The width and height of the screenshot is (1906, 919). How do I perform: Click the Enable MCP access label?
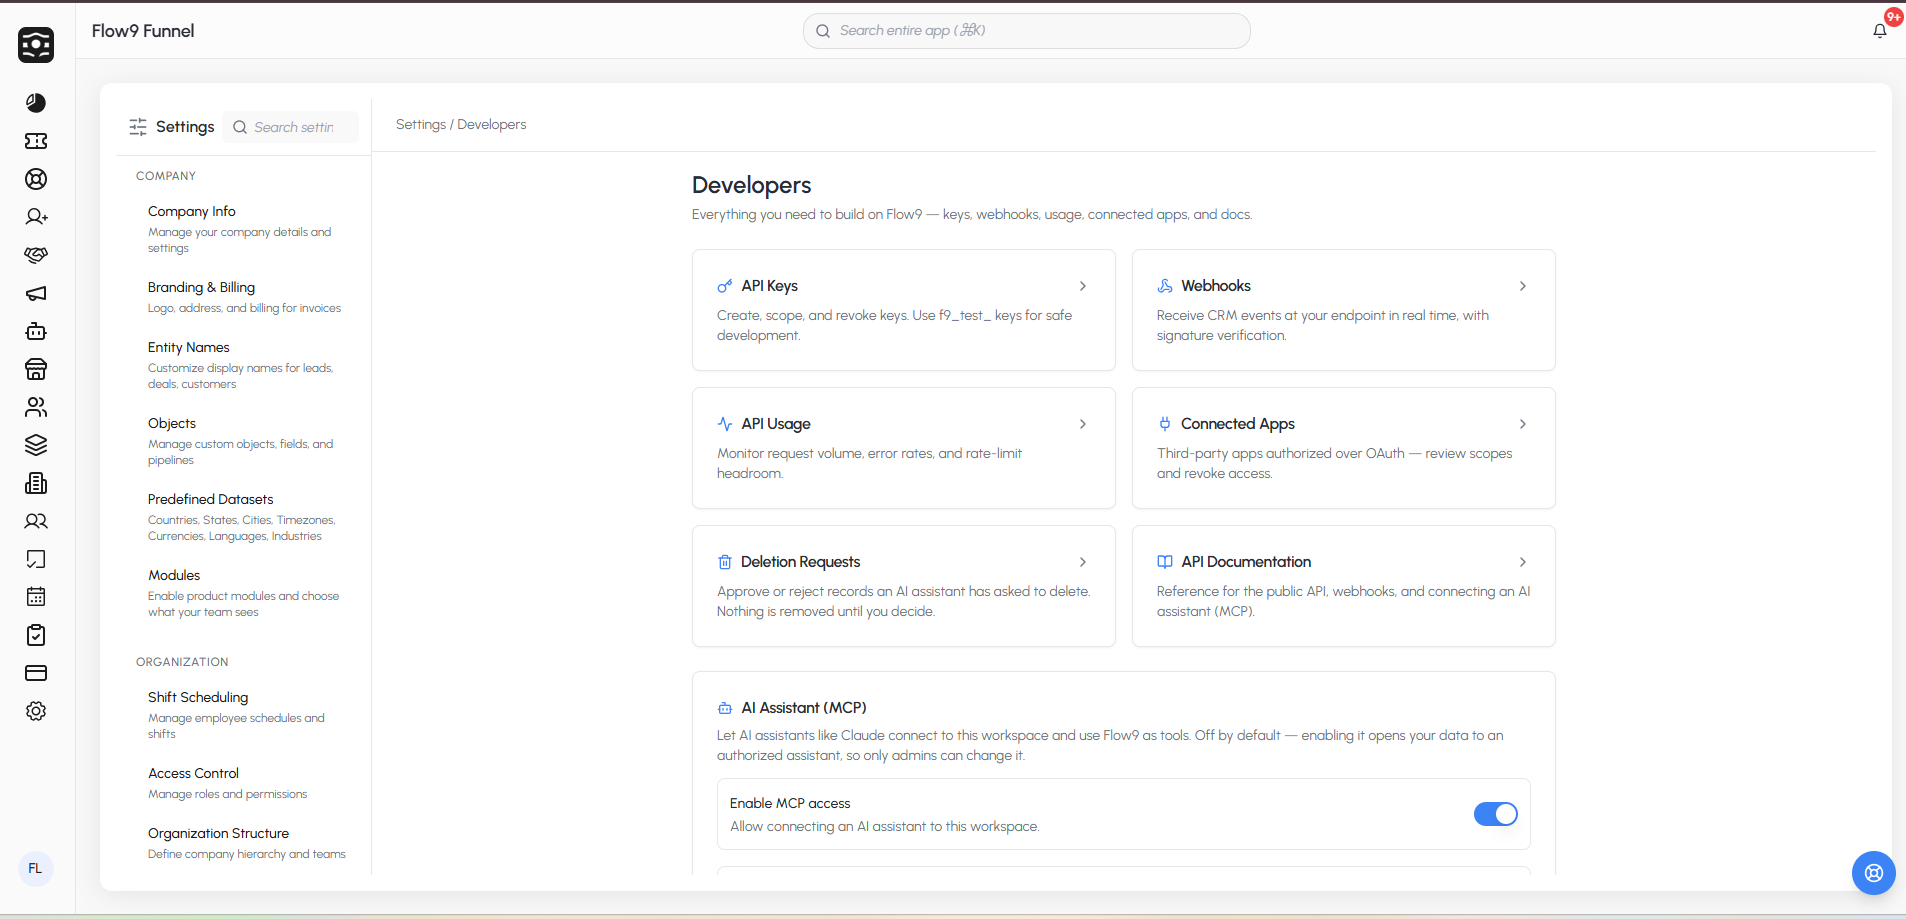coord(790,803)
